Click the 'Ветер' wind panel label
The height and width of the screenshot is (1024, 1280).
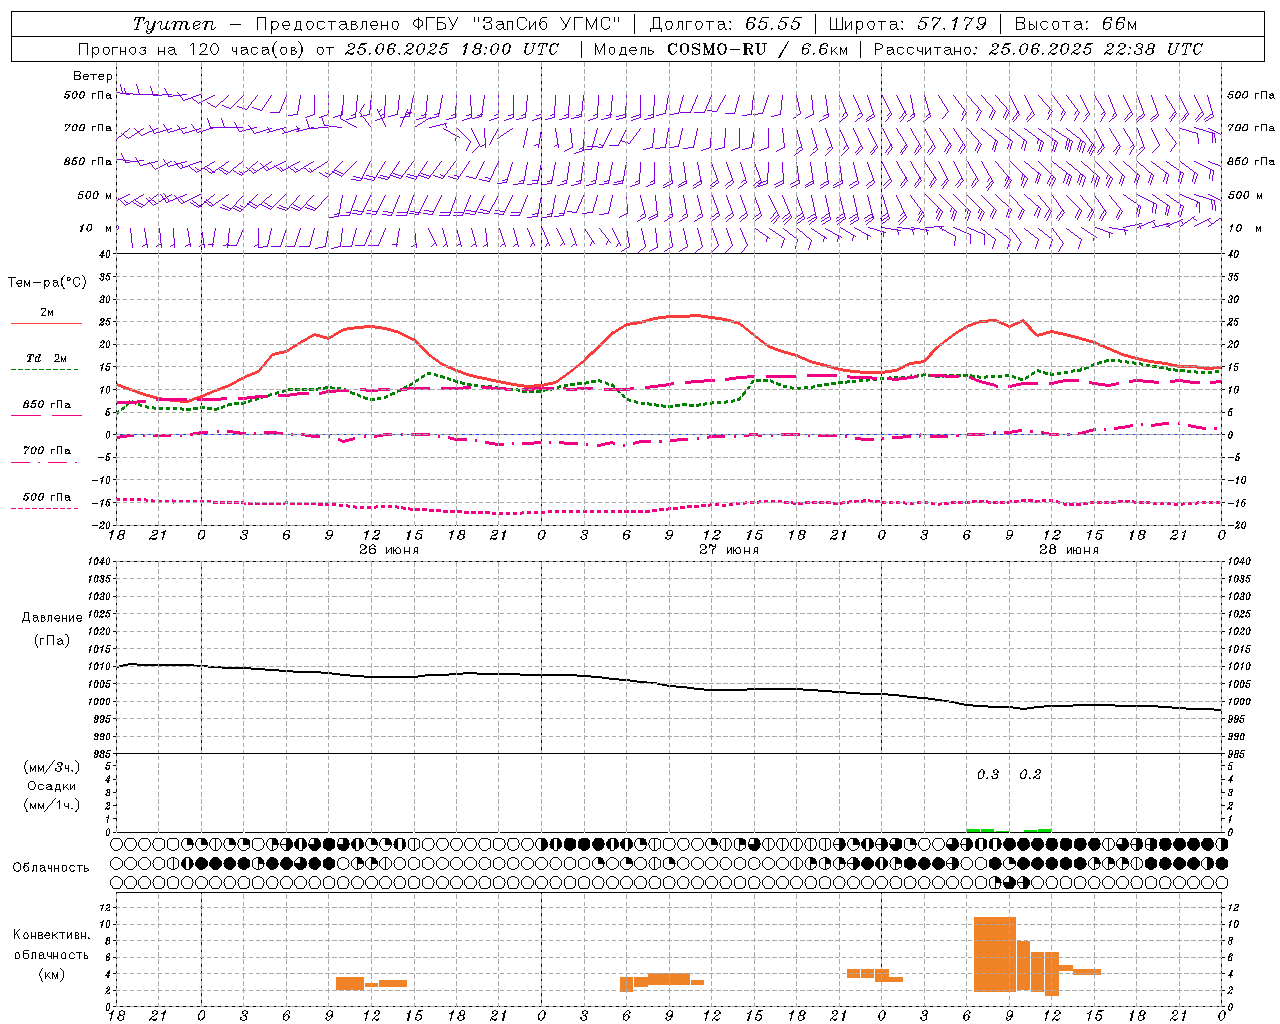tap(92, 76)
